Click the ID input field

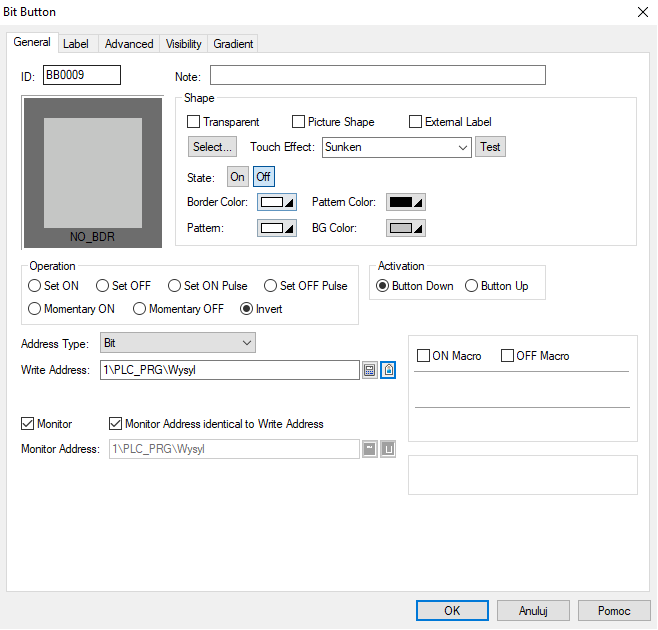pyautogui.click(x=82, y=75)
